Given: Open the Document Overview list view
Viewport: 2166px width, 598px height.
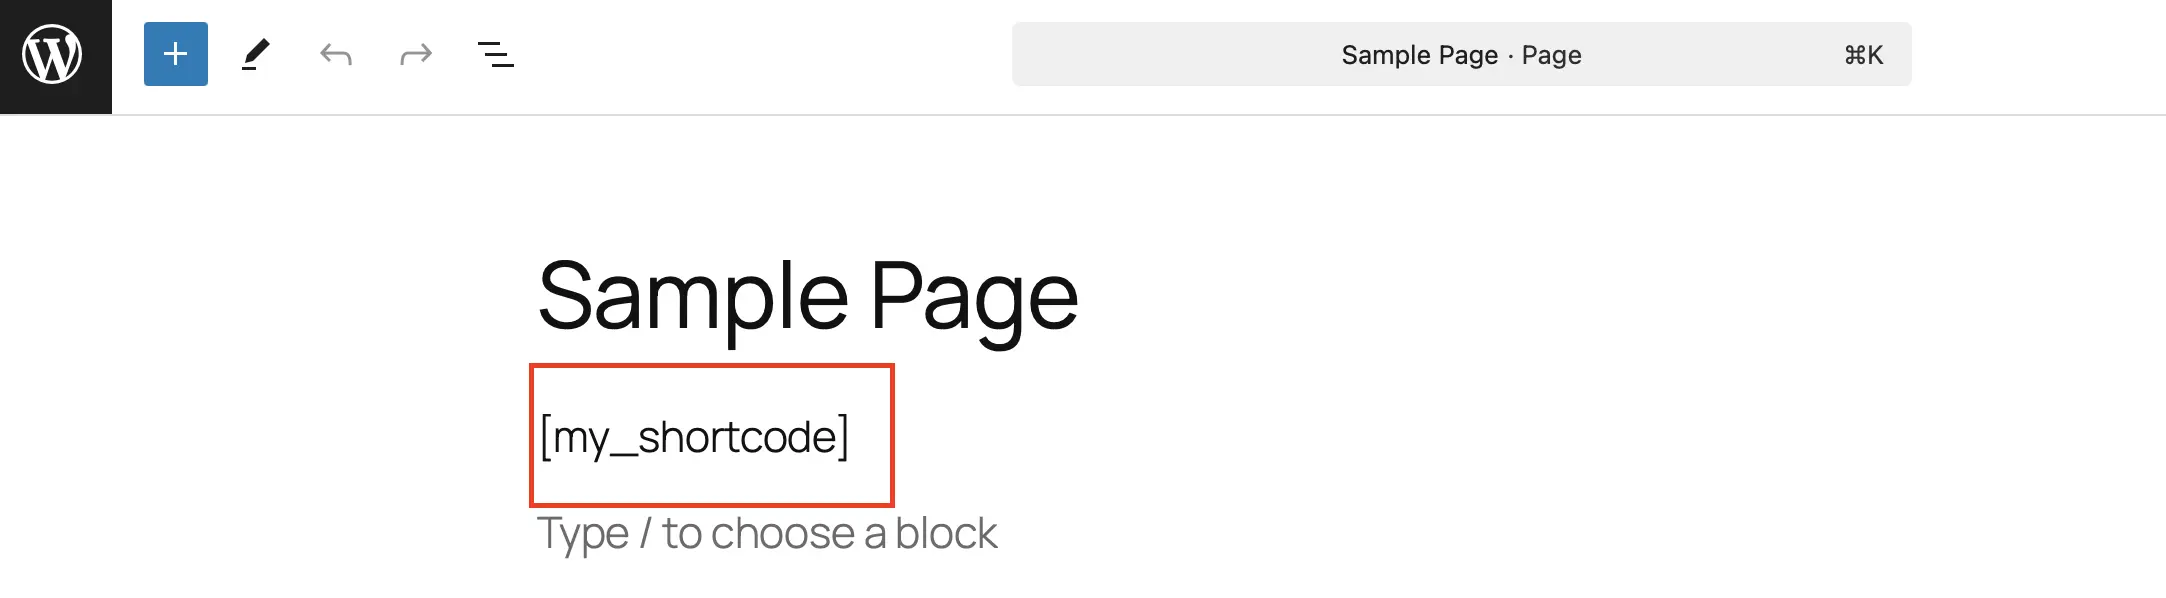Looking at the screenshot, I should click(494, 55).
